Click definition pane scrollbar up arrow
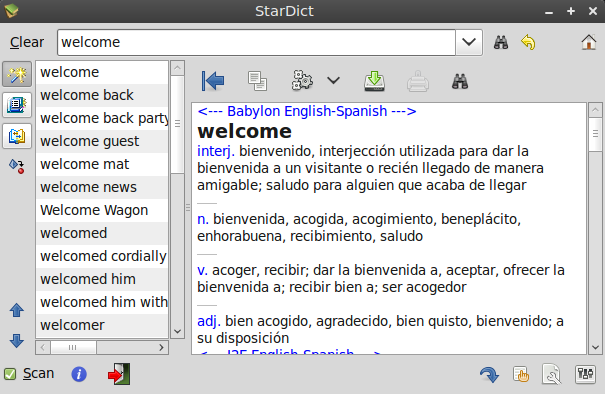 pyautogui.click(x=595, y=110)
